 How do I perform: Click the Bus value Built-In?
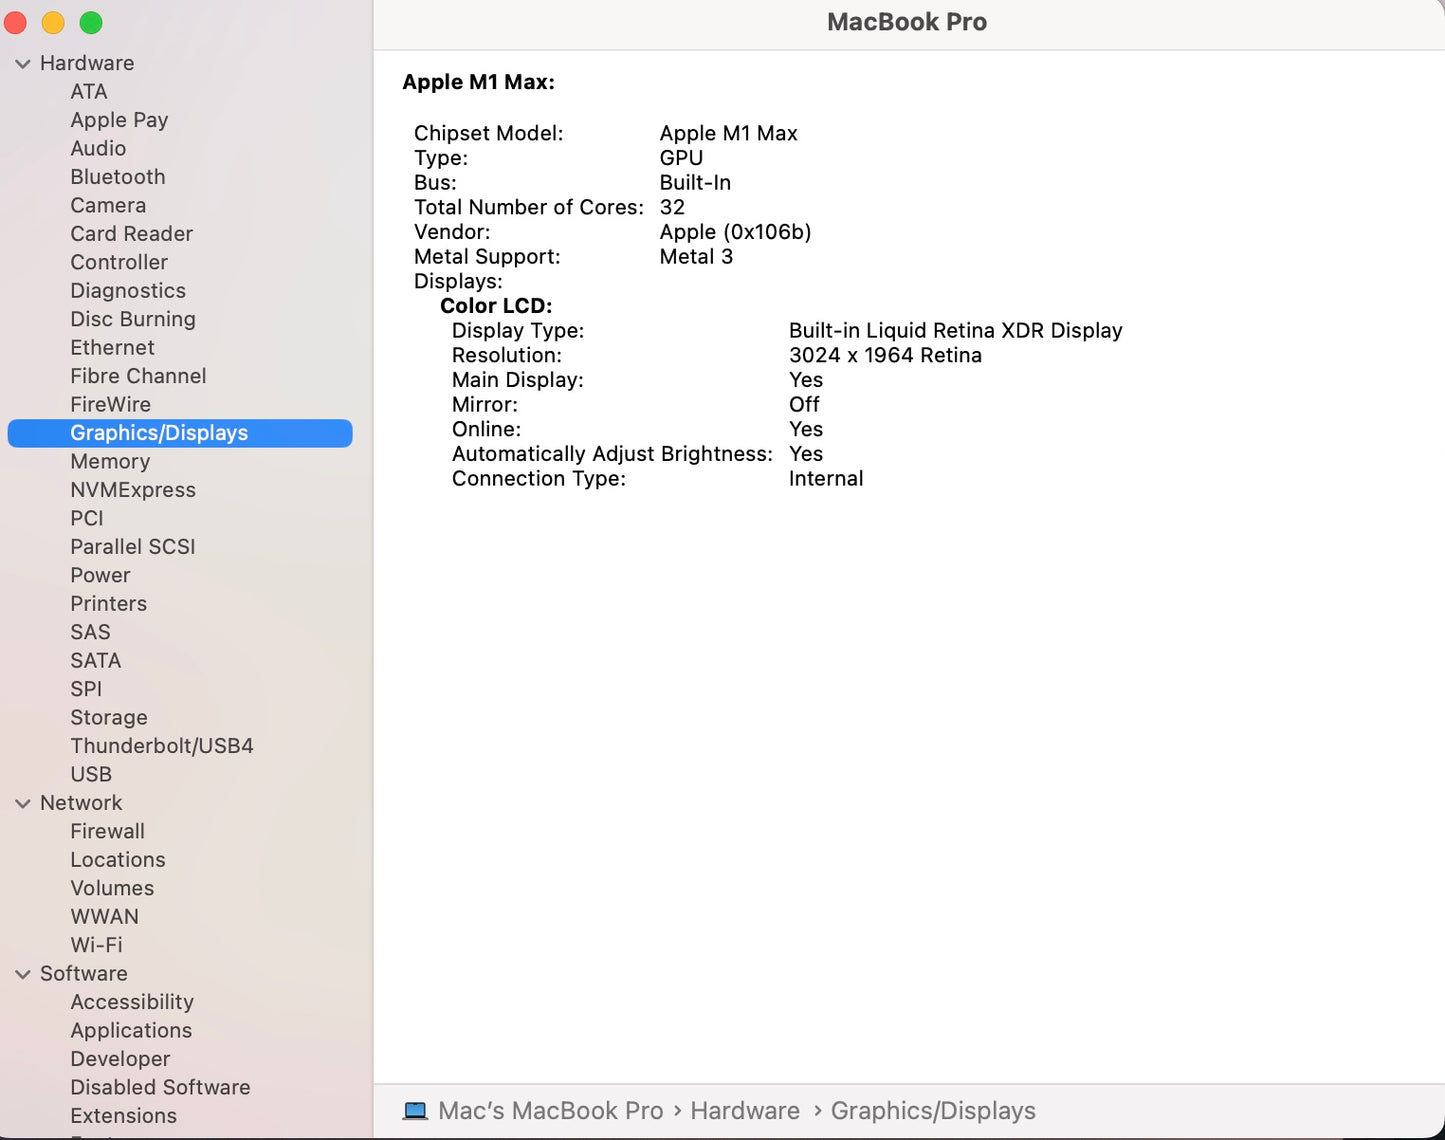(x=695, y=183)
